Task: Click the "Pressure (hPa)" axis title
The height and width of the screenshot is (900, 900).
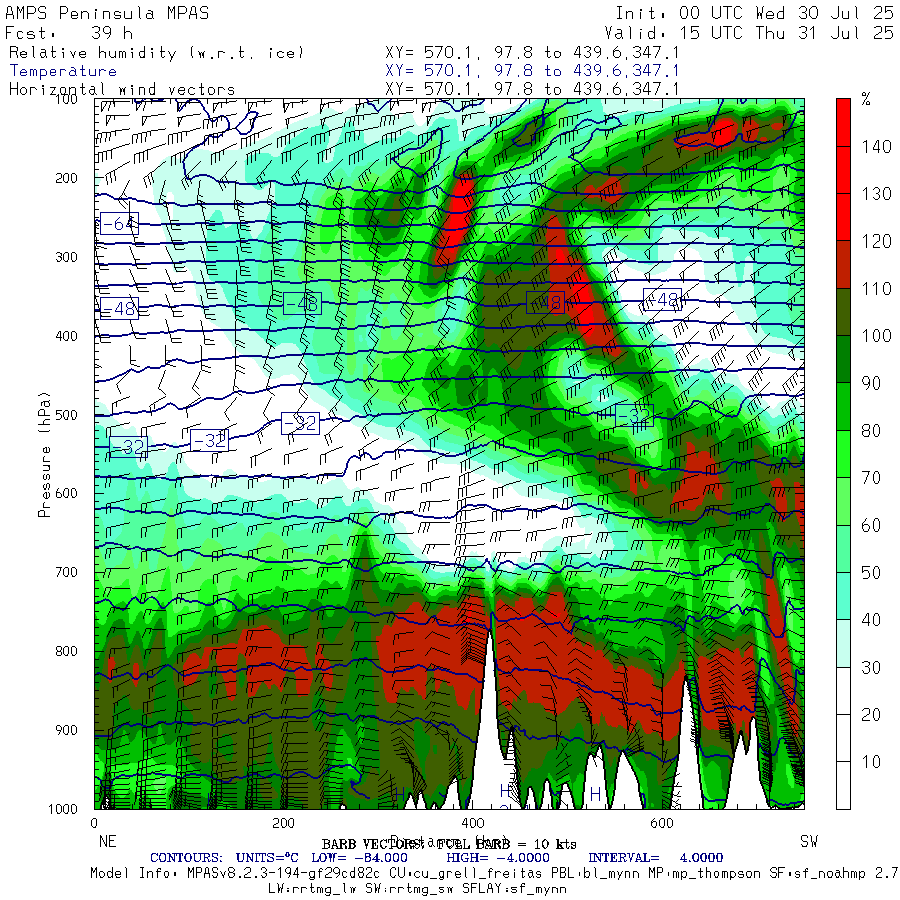Action: (44, 454)
